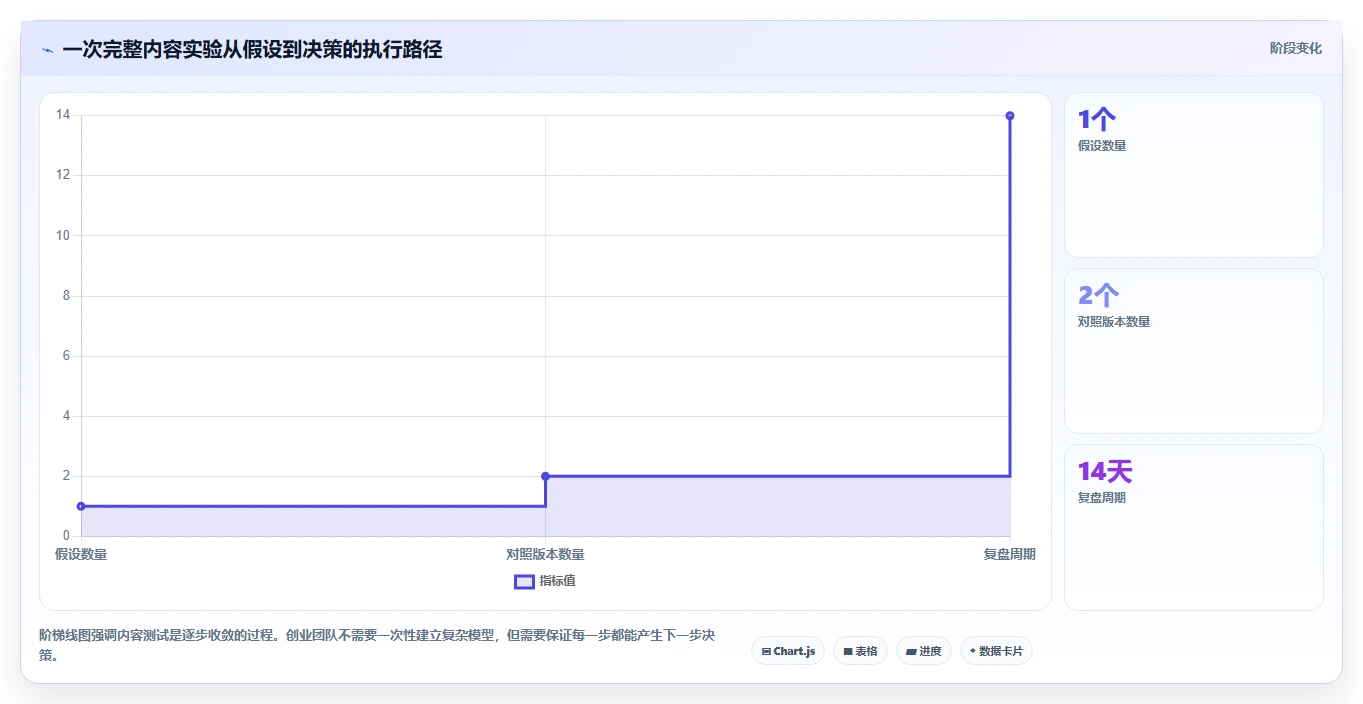Click the 指标值 legend label
Viewport: 1363px width, 704px height.
point(558,581)
